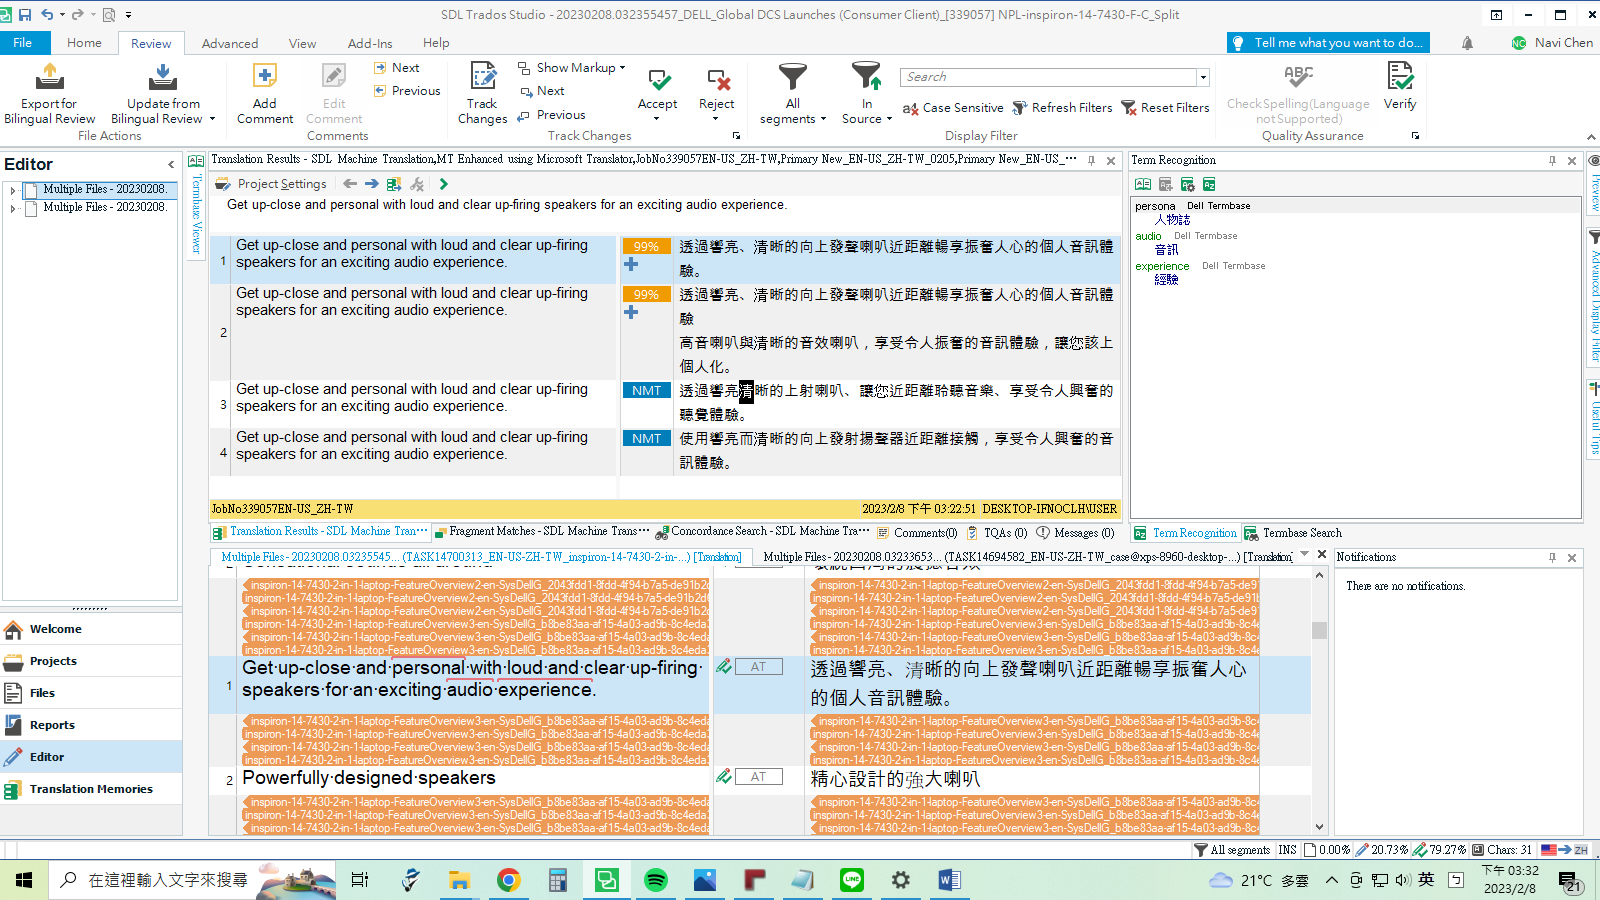Select the NMT match in result row 3

[x=646, y=391]
